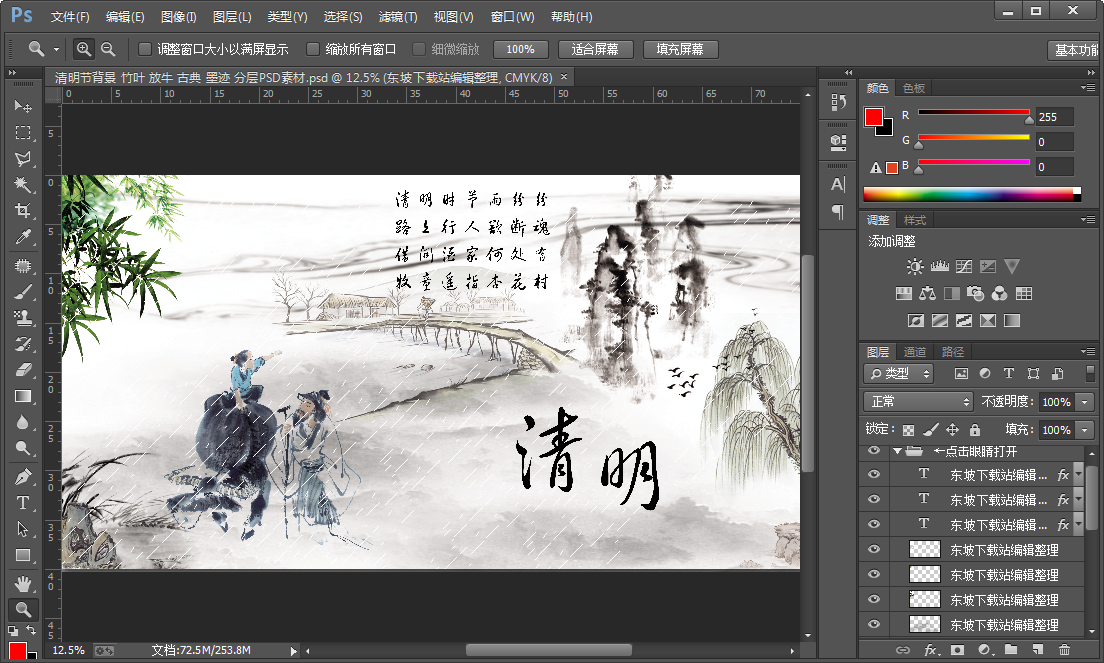Switch to the 通道 tab
Viewport: 1104px width, 663px height.
pyautogui.click(x=914, y=352)
